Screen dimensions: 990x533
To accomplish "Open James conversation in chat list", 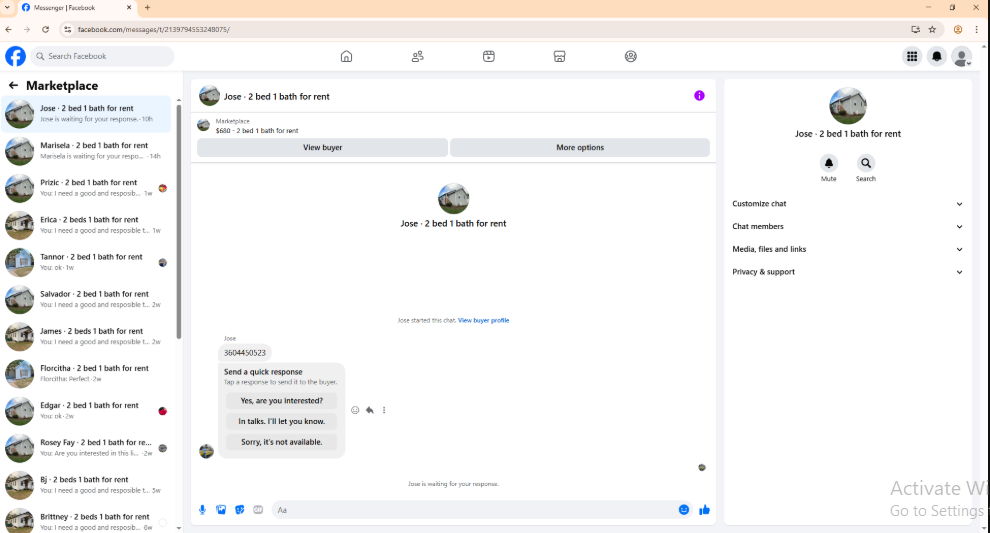I will pos(86,337).
